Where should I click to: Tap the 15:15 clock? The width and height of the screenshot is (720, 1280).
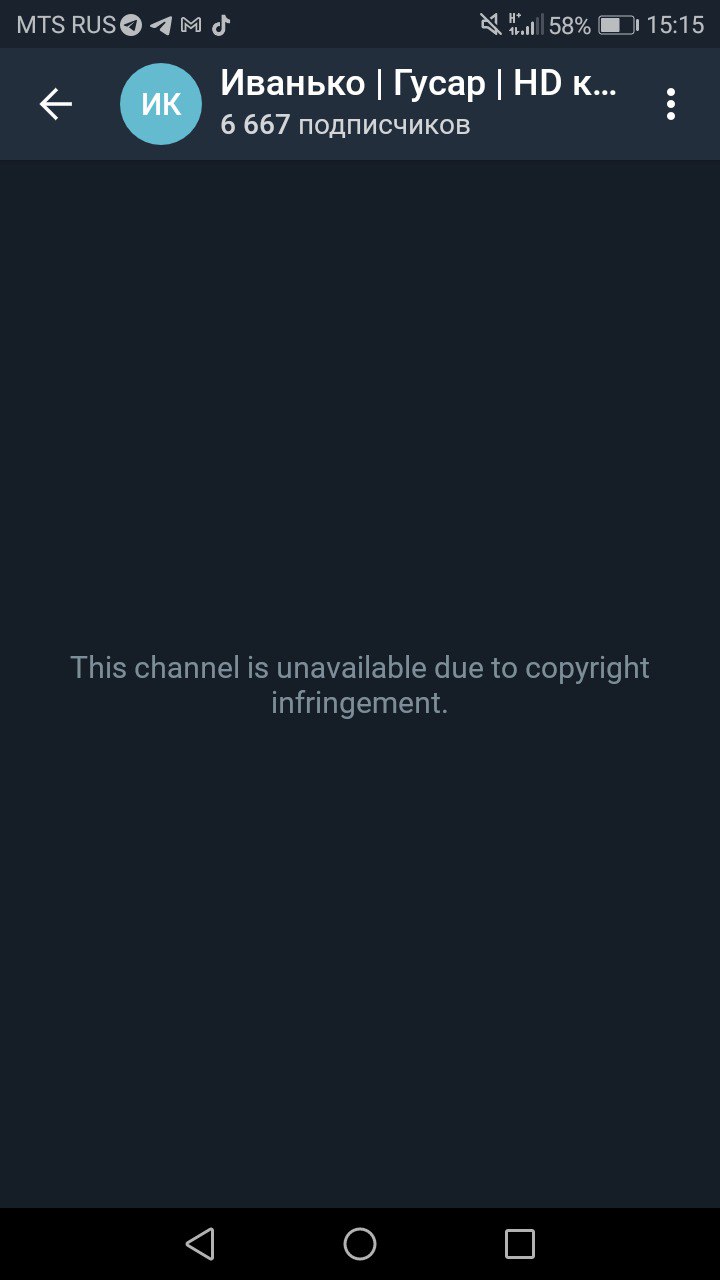pyautogui.click(x=675, y=26)
